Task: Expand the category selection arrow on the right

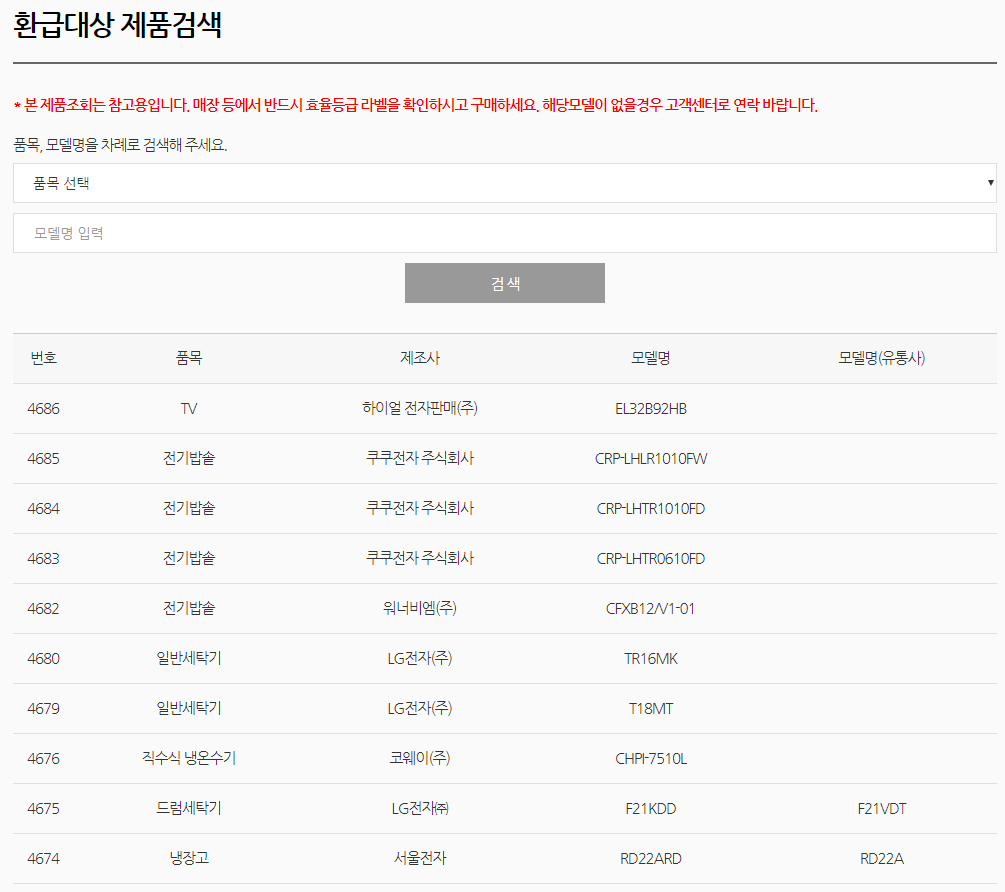Action: click(x=991, y=182)
